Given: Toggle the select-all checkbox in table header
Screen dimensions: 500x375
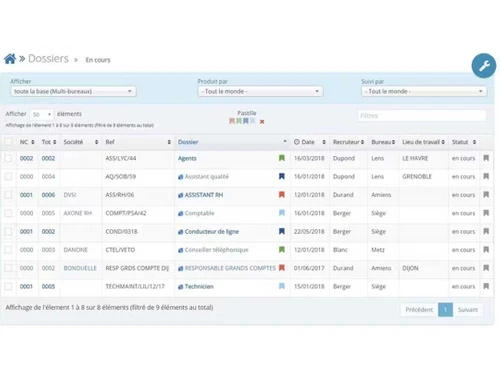Looking at the screenshot, I should point(8,142).
